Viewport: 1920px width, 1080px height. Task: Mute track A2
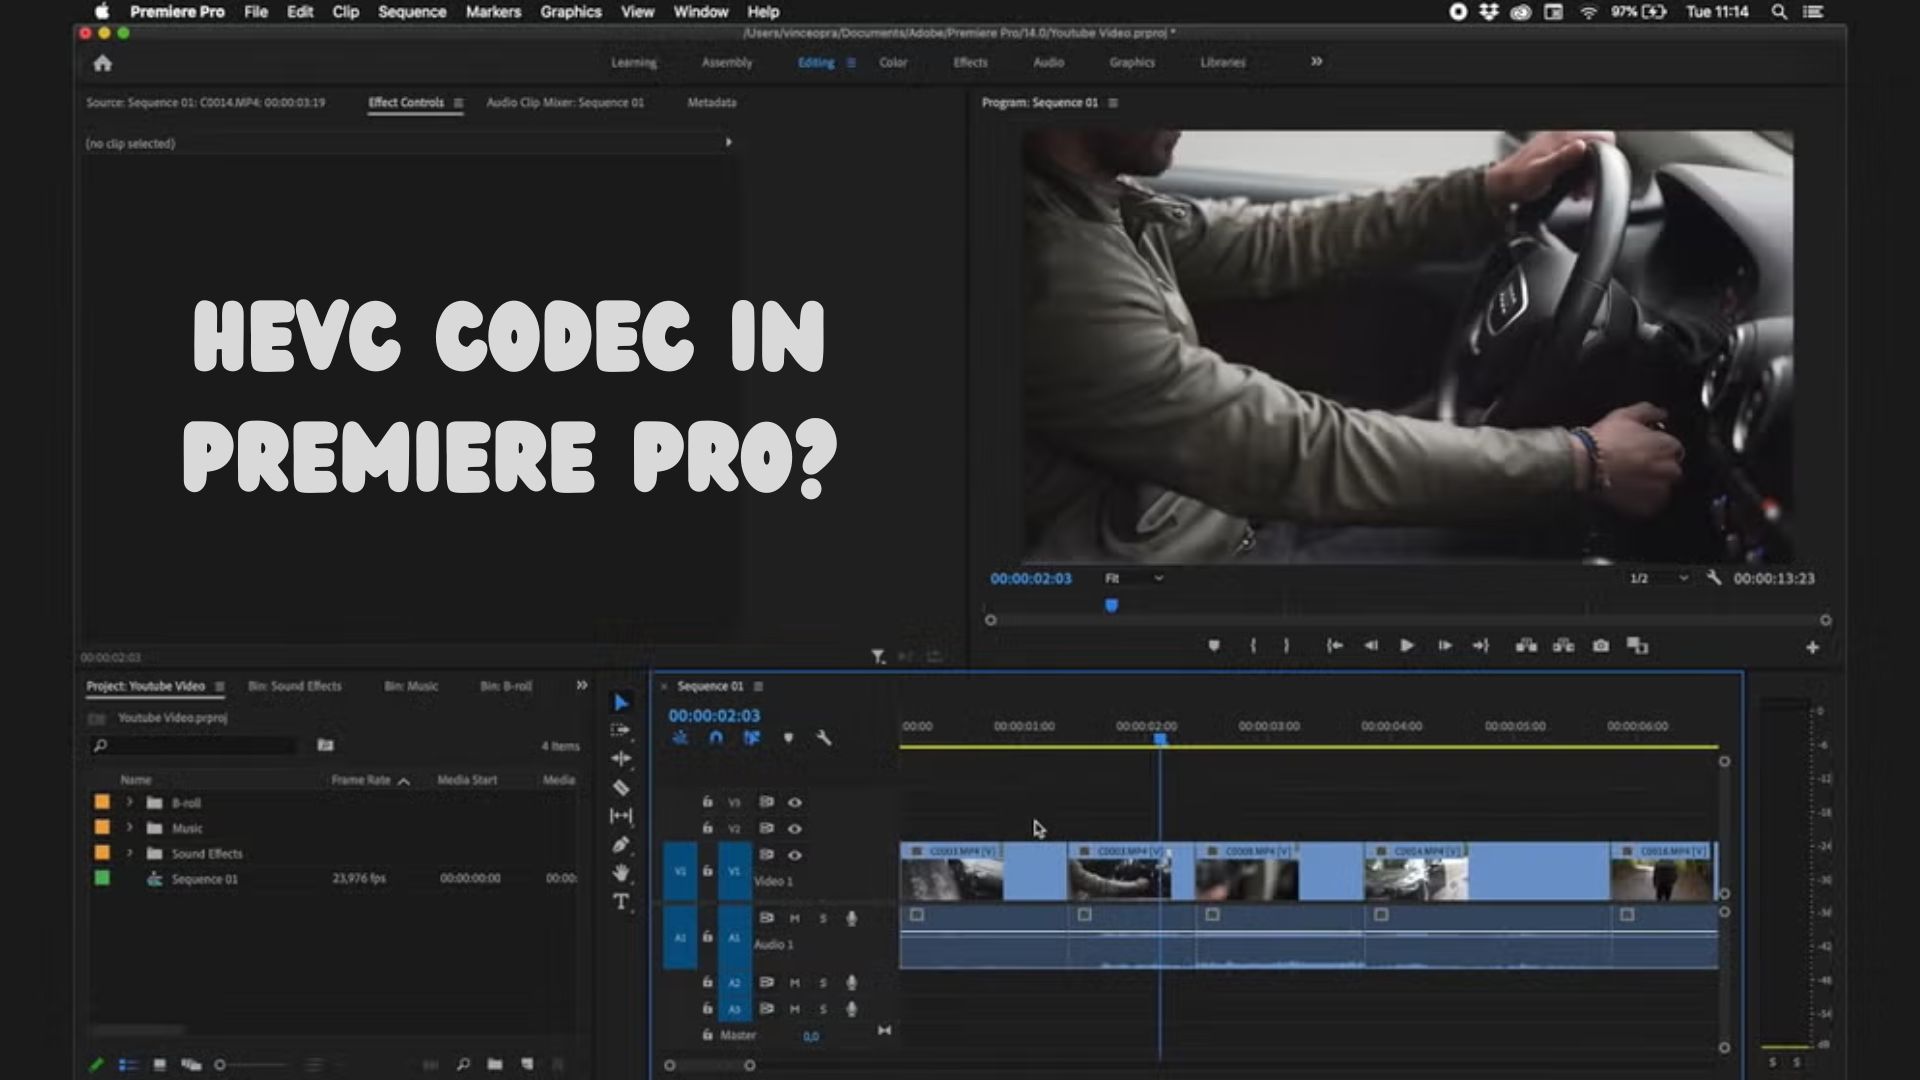(x=795, y=983)
